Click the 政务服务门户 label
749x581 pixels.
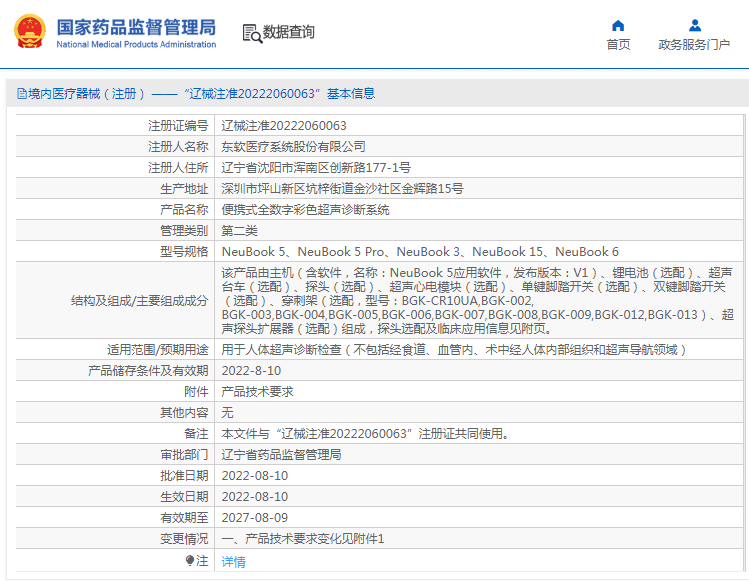tap(694, 44)
